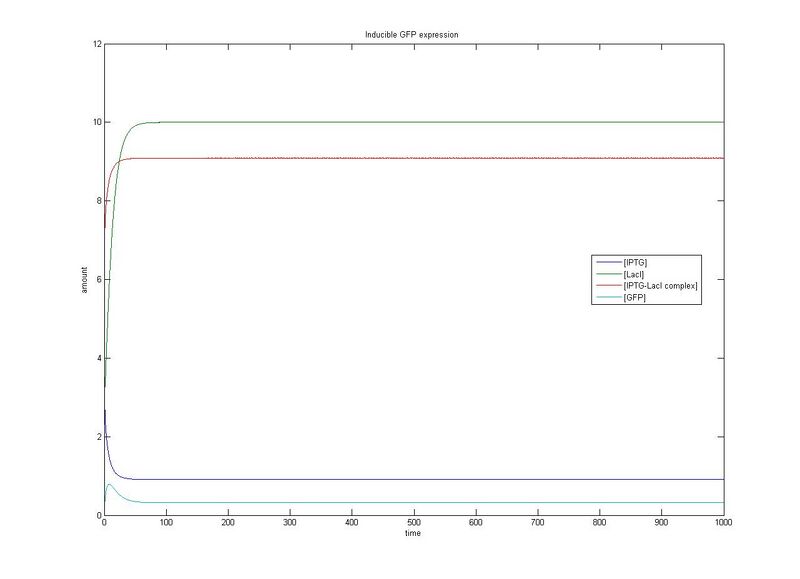Click the blue line sample in legend
The image size is (800, 579).
tap(606, 261)
